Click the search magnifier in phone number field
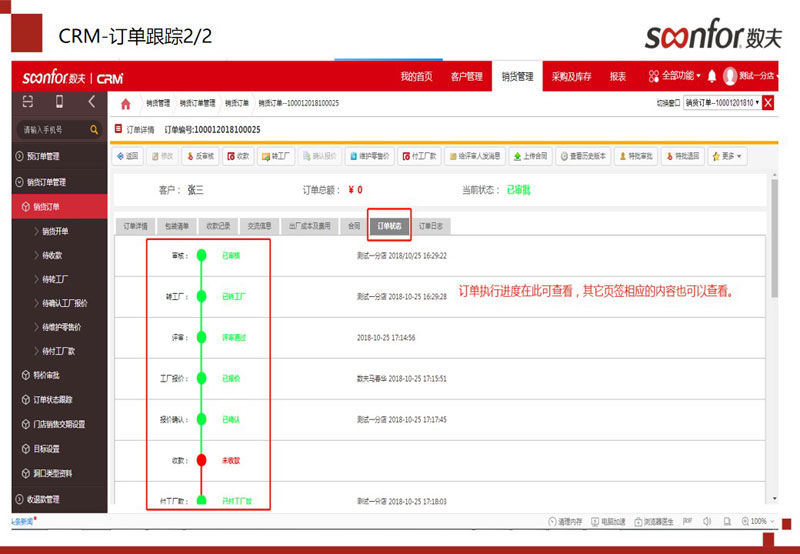Viewport: 800px width, 554px height. pos(95,130)
